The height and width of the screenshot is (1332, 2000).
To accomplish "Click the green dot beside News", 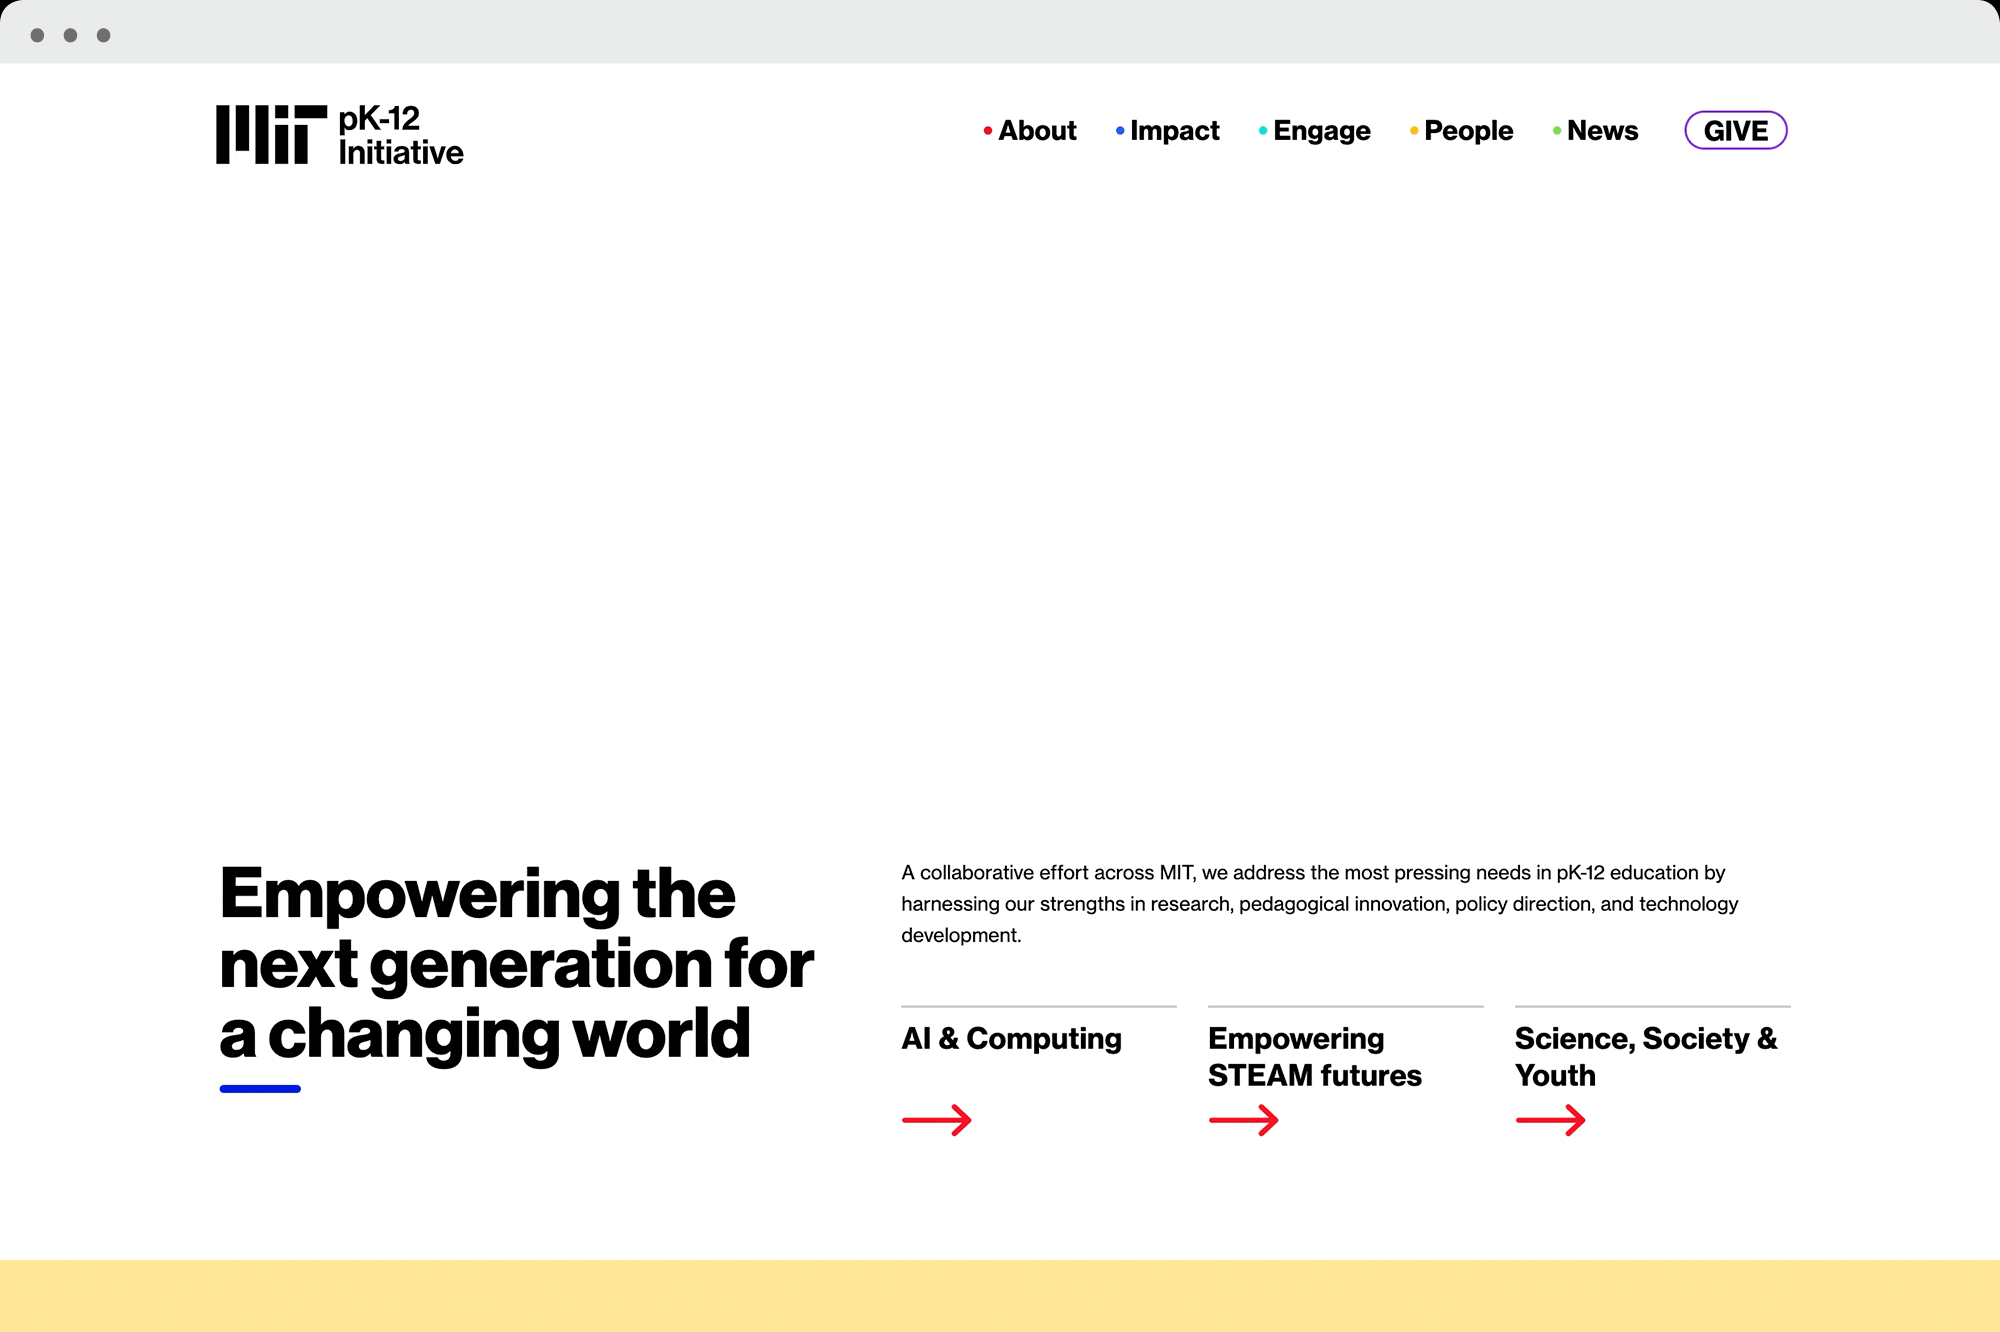I will [1557, 131].
